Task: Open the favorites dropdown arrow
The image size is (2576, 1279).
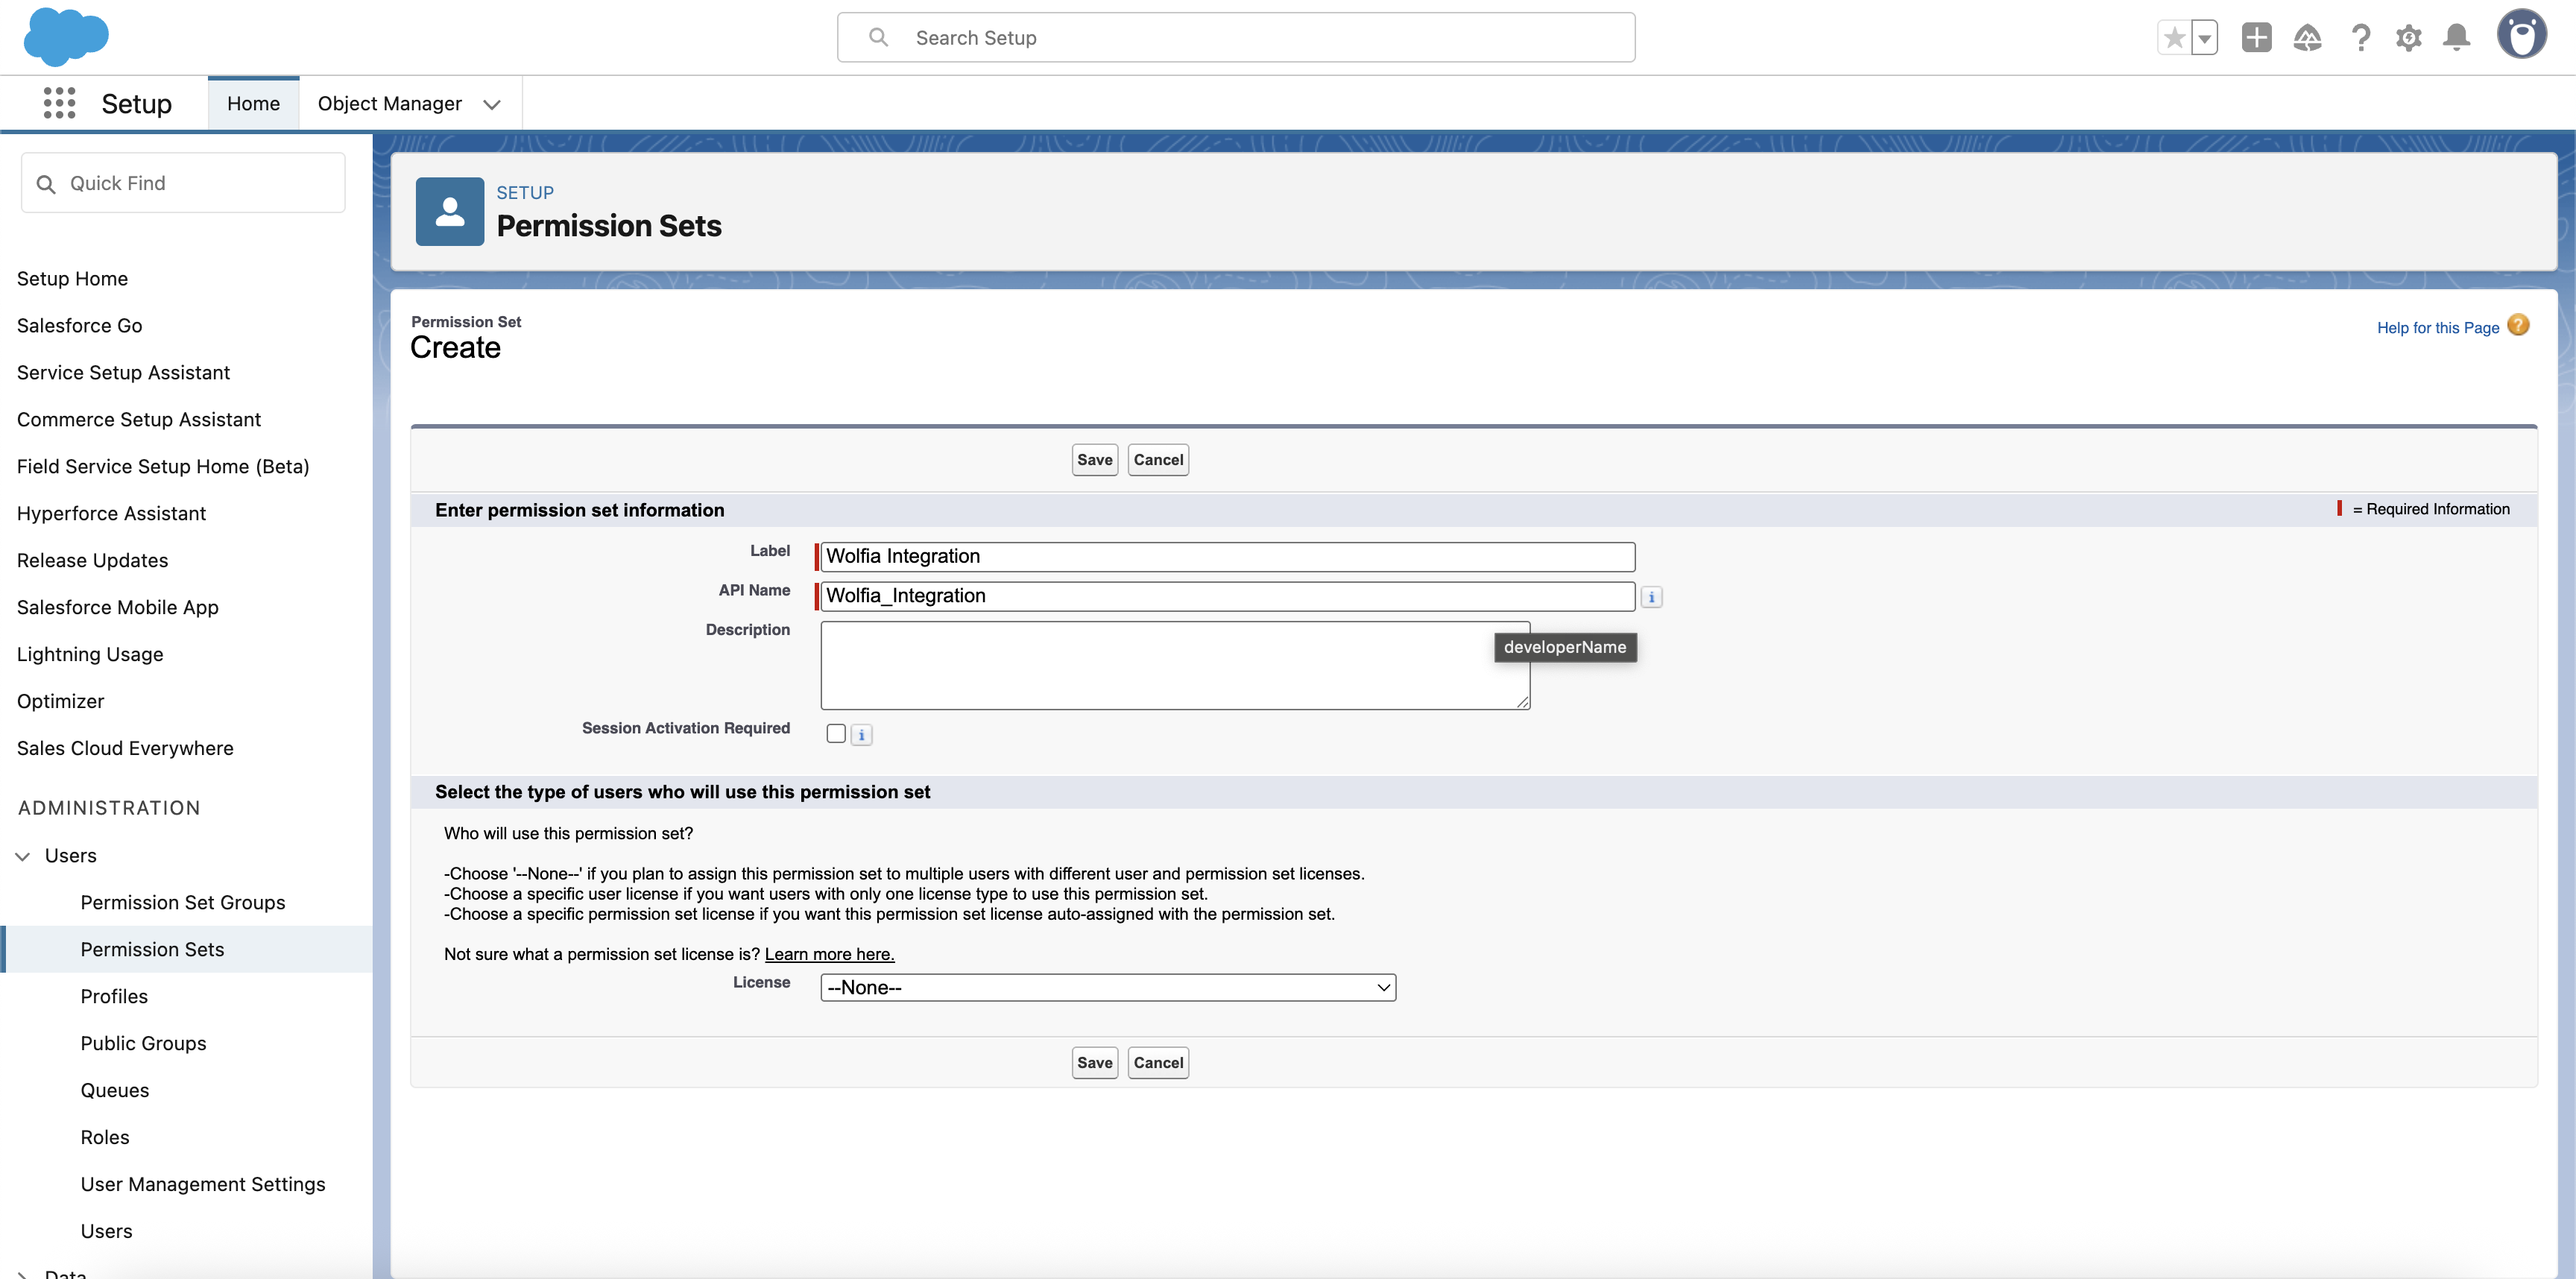Action: click(x=2206, y=37)
